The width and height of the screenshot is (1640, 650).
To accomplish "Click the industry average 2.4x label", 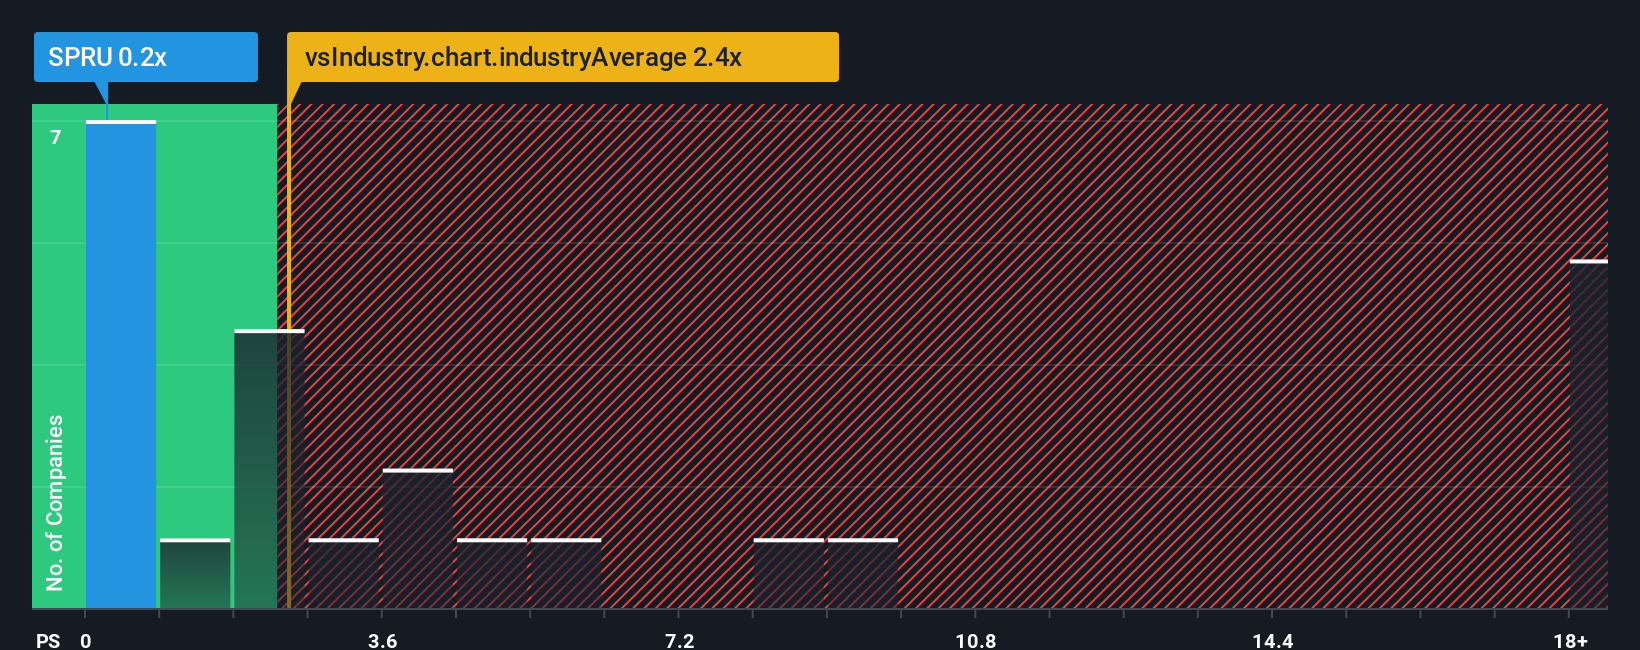I will tap(562, 57).
